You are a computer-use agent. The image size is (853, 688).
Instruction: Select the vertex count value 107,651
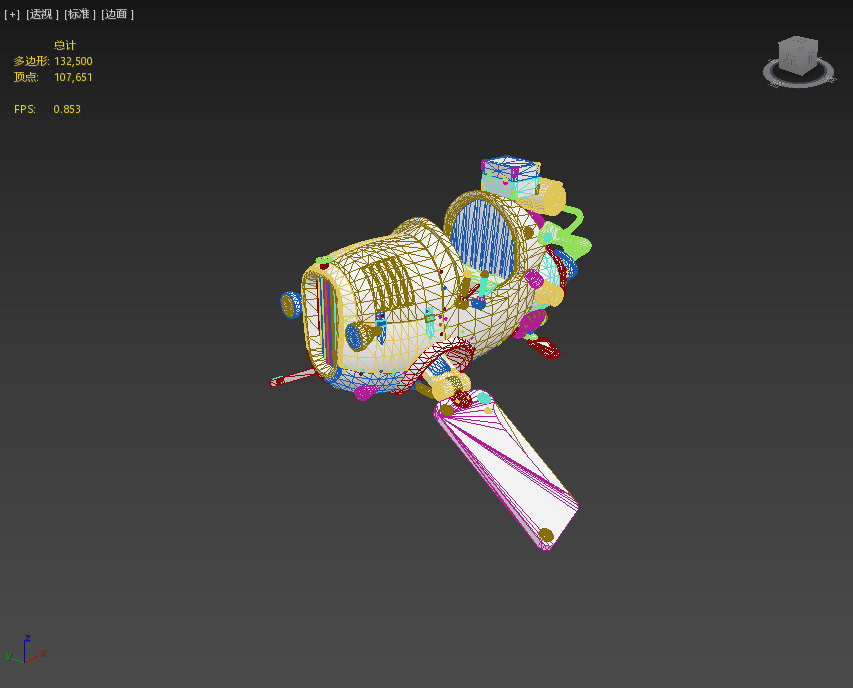[73, 77]
